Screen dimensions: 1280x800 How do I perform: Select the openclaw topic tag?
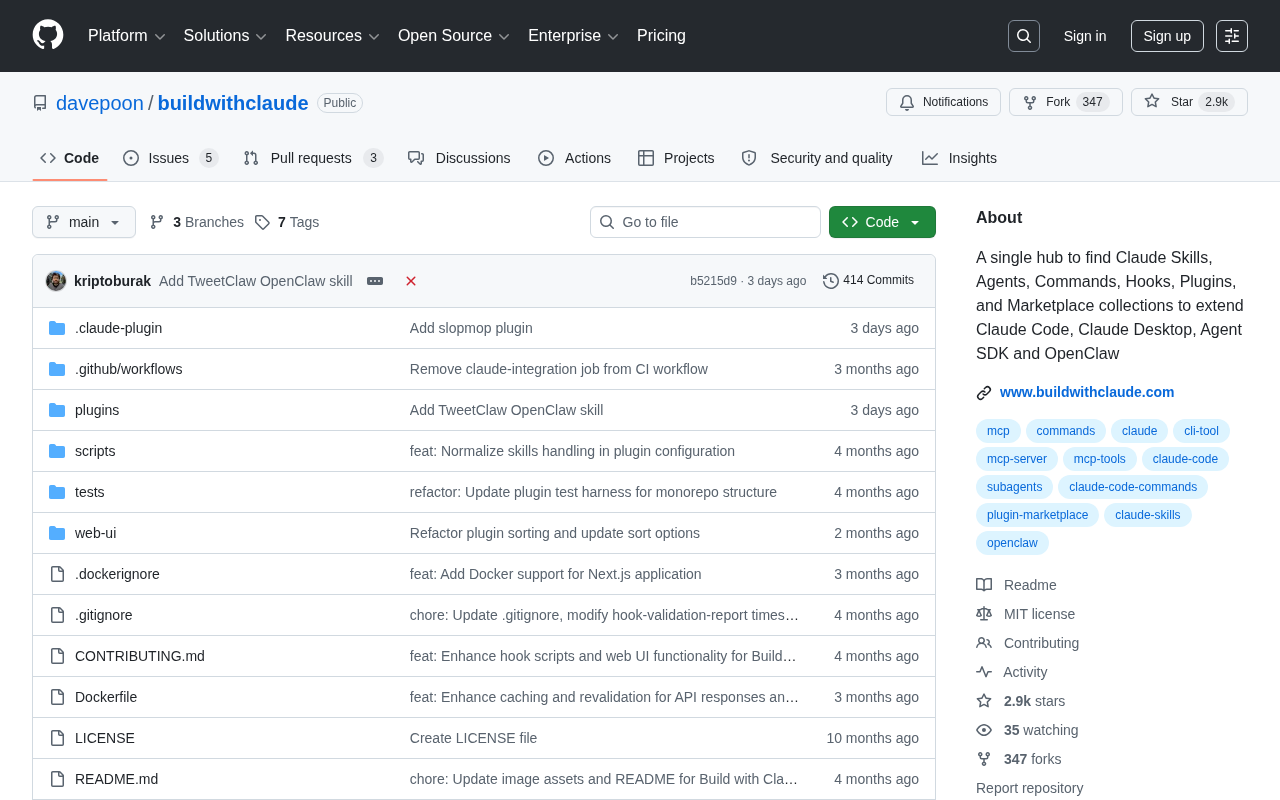1012,543
